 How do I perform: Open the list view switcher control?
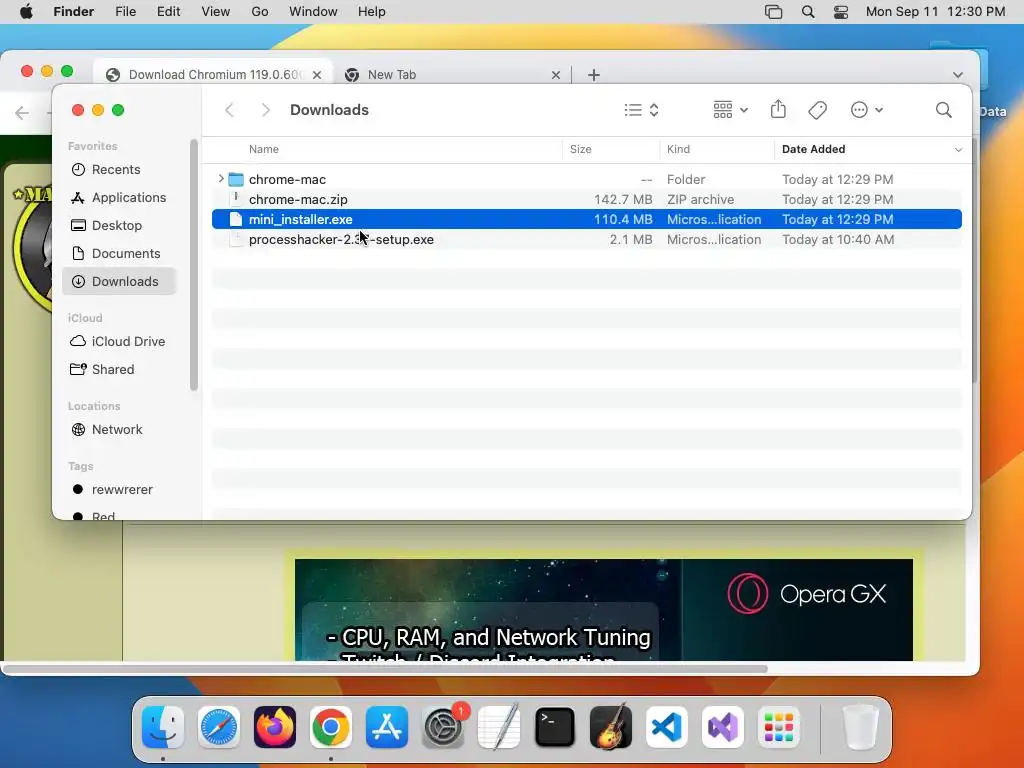tap(641, 110)
